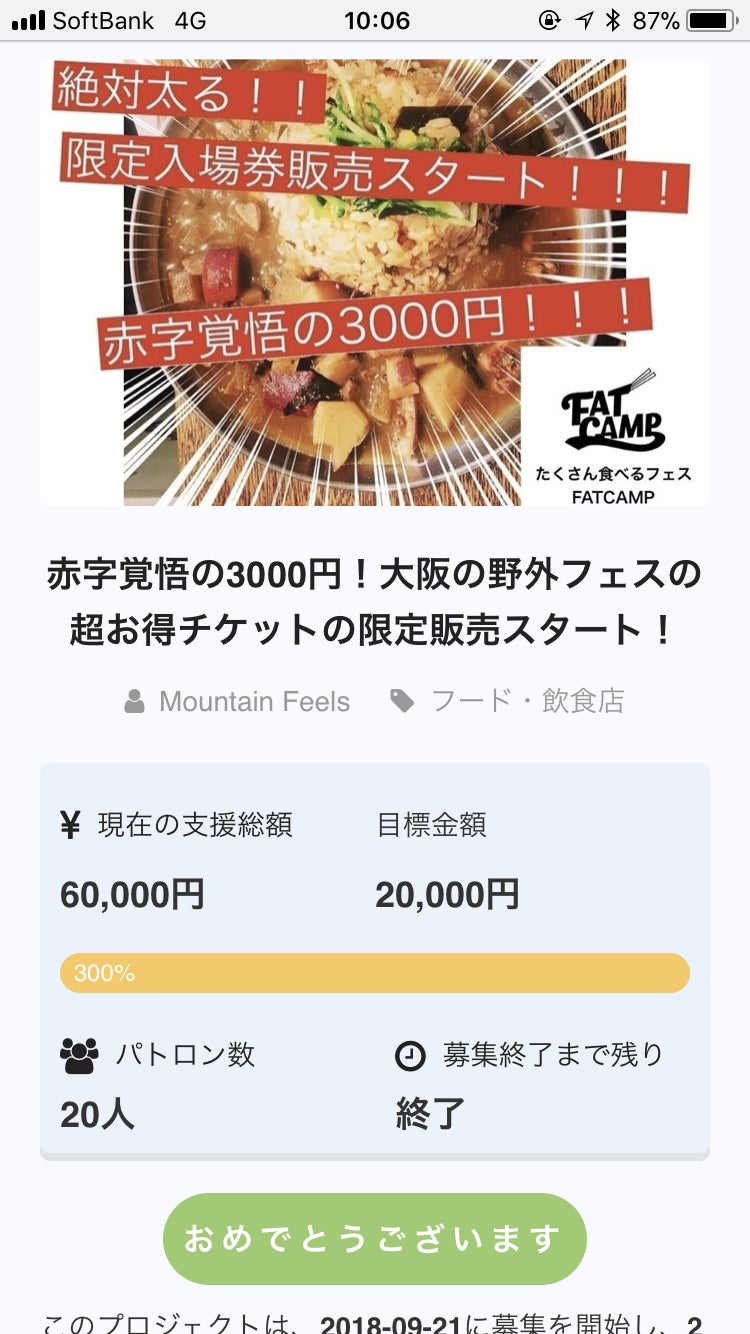Tap the rotation lock status icon

[x=549, y=20]
